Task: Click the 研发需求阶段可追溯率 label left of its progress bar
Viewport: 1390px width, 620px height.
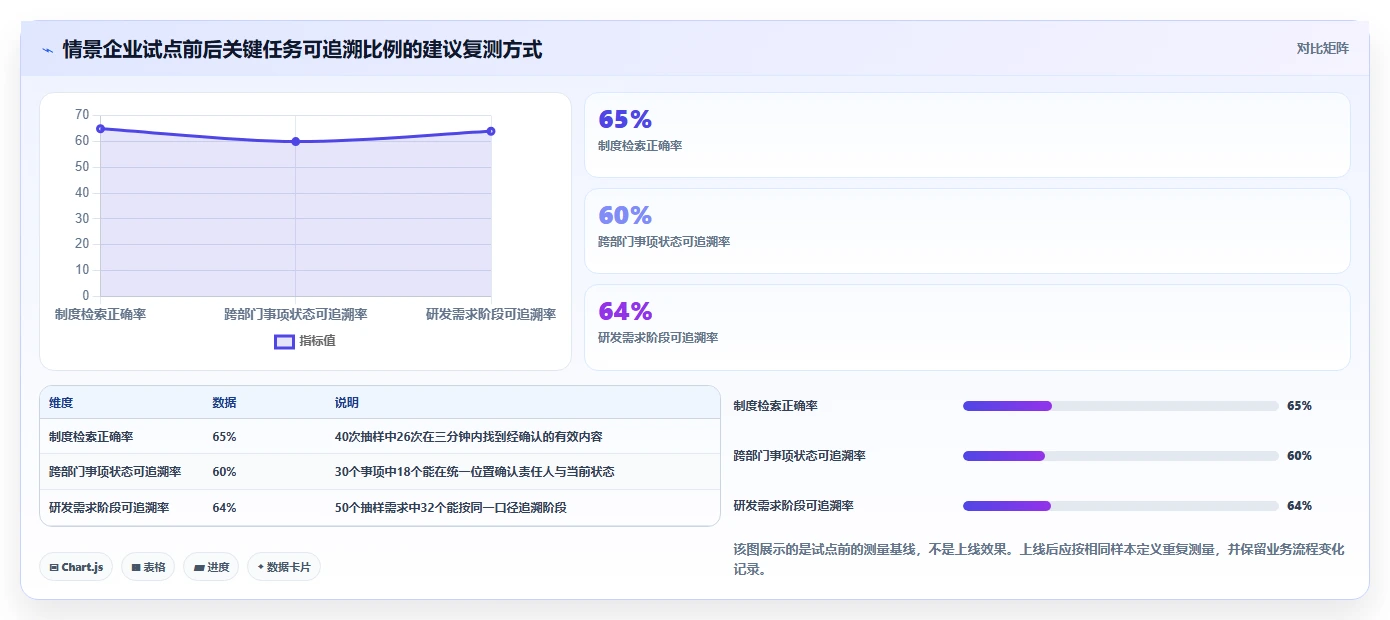Action: [793, 506]
